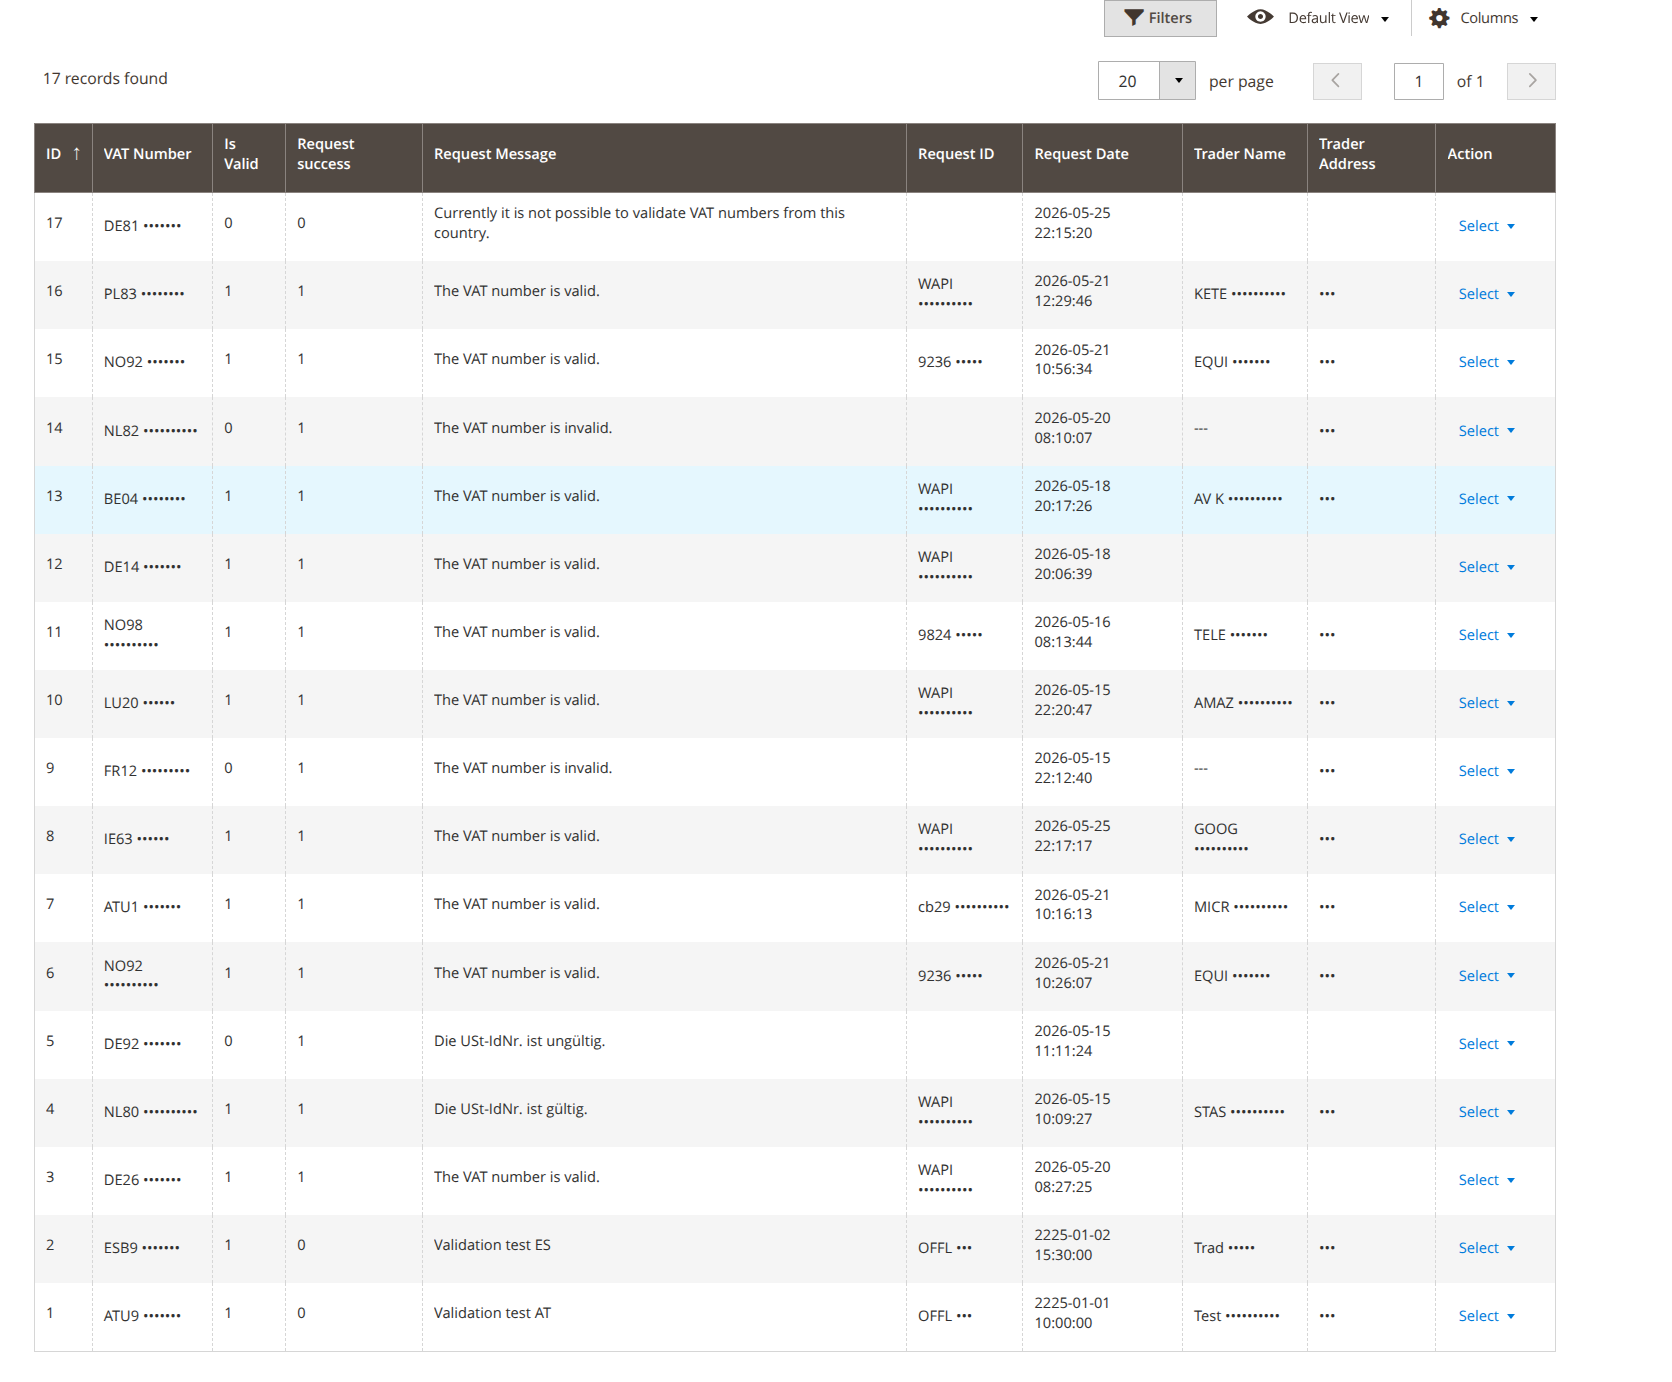Screen dimensions: 1672x1382
Task: Click the '17 records found' text
Action: (105, 78)
